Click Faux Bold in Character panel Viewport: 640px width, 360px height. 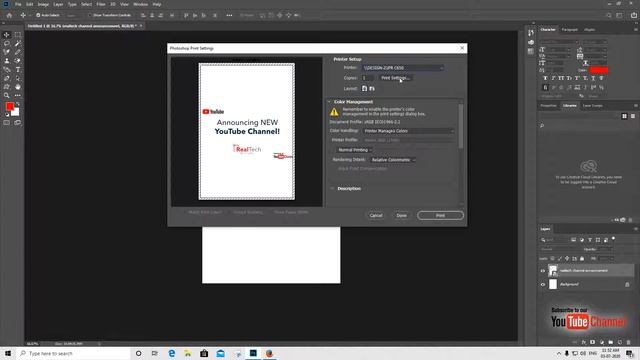pyautogui.click(x=545, y=78)
